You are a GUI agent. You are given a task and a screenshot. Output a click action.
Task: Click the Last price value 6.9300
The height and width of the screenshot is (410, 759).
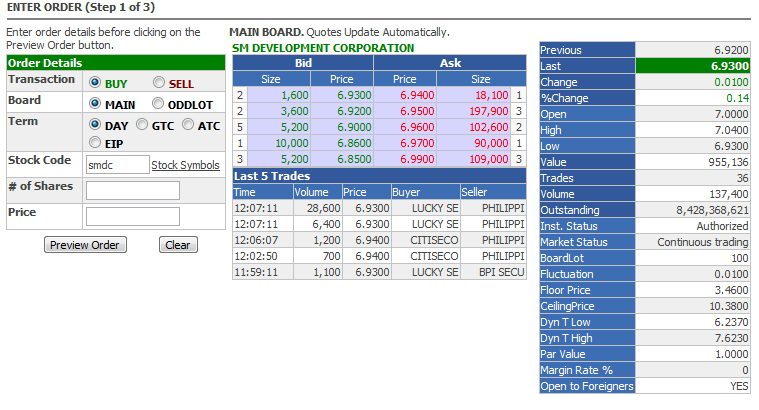729,66
